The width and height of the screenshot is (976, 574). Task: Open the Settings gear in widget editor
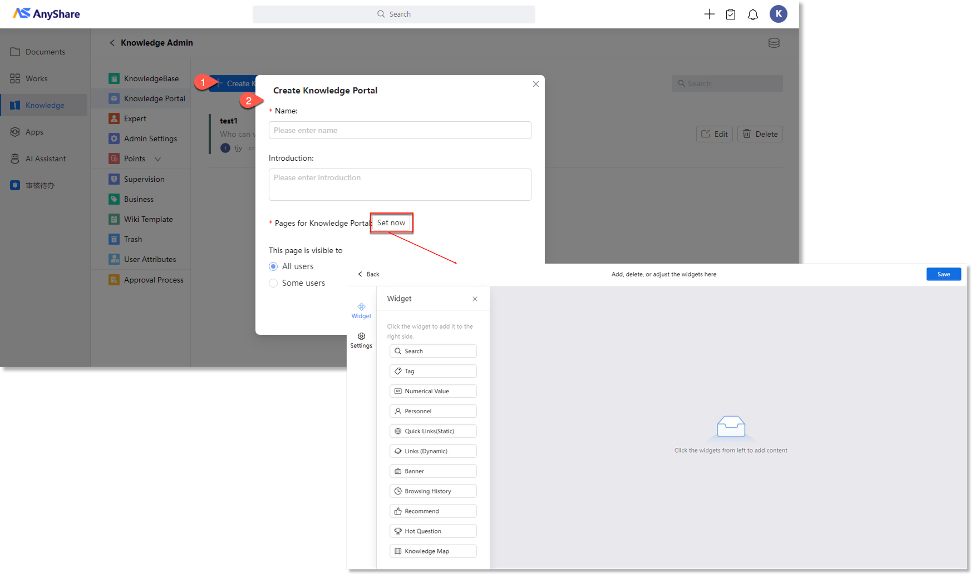pyautogui.click(x=361, y=339)
